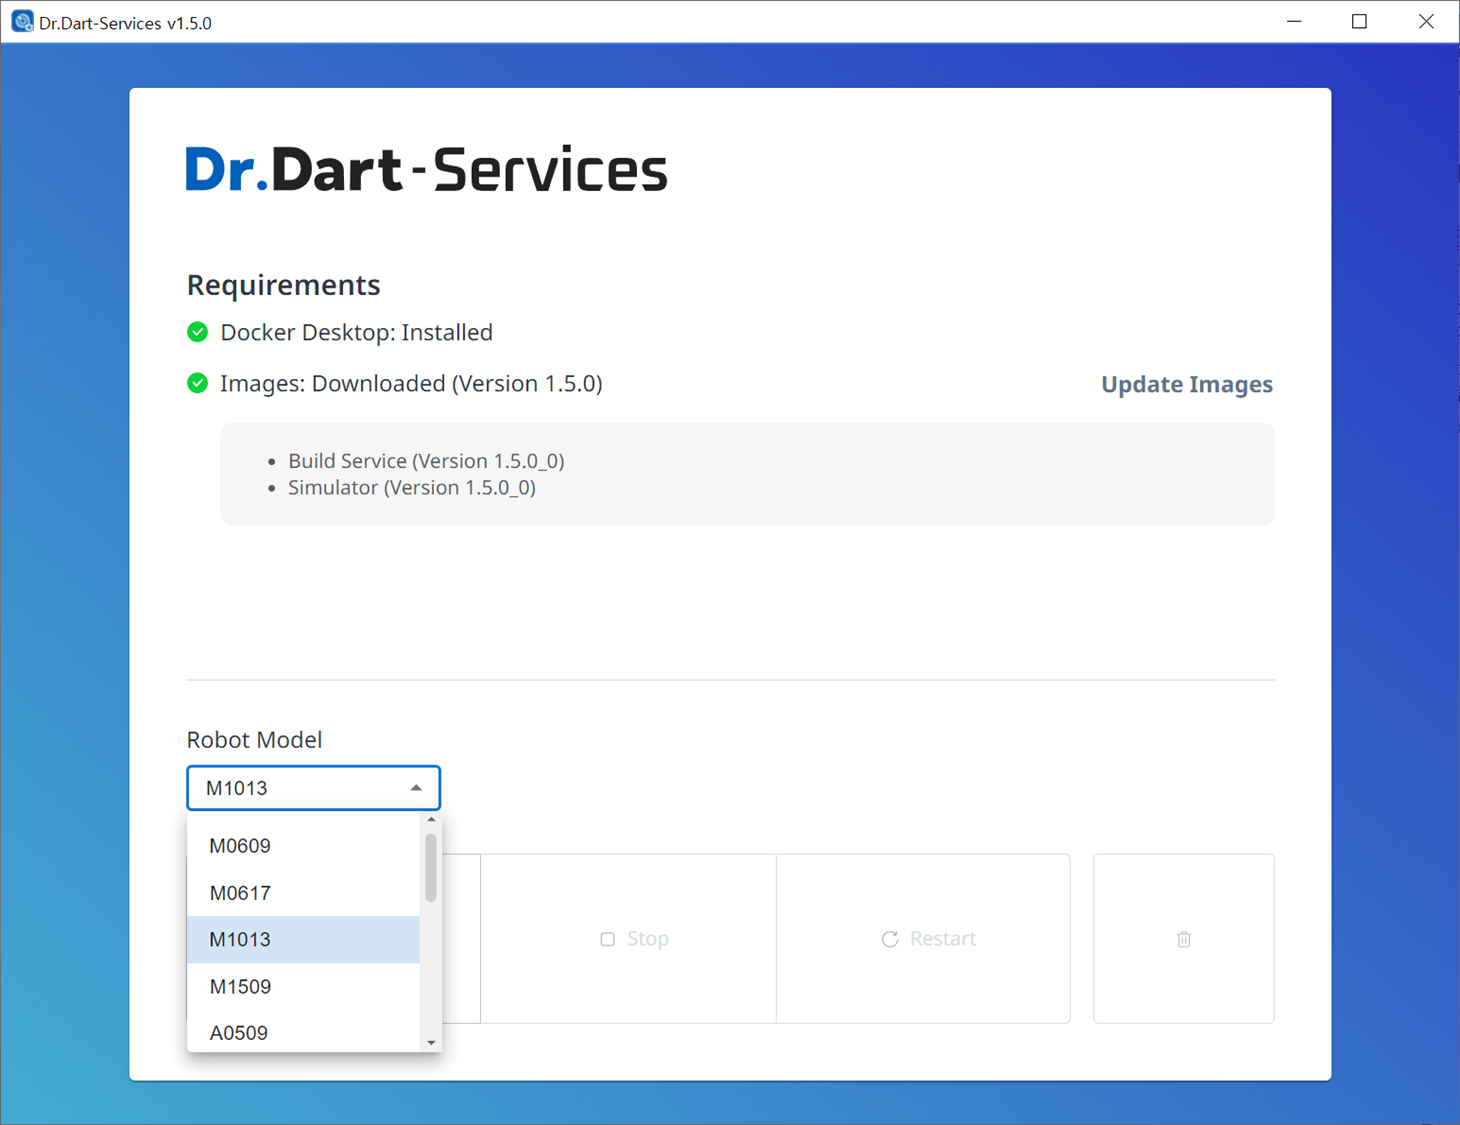Click the Simulator version text
The image size is (1460, 1125).
point(412,488)
